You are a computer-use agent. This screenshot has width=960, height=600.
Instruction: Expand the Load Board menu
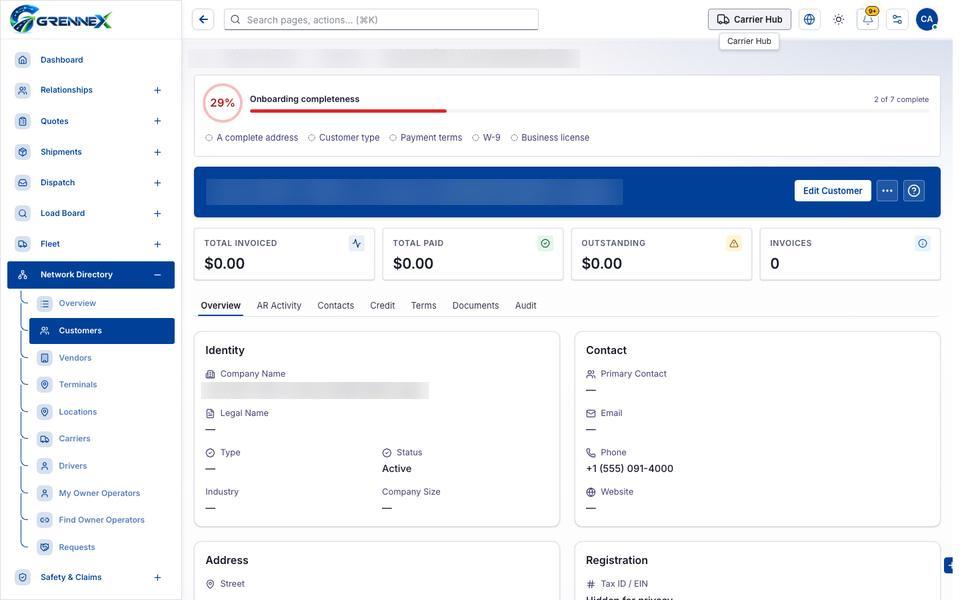click(157, 214)
